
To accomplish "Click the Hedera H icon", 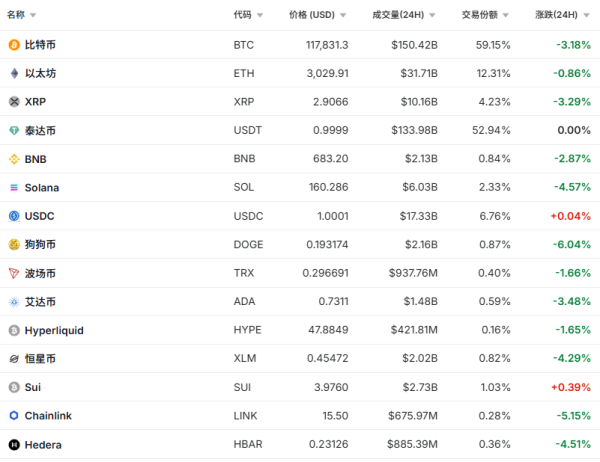I will [14, 444].
